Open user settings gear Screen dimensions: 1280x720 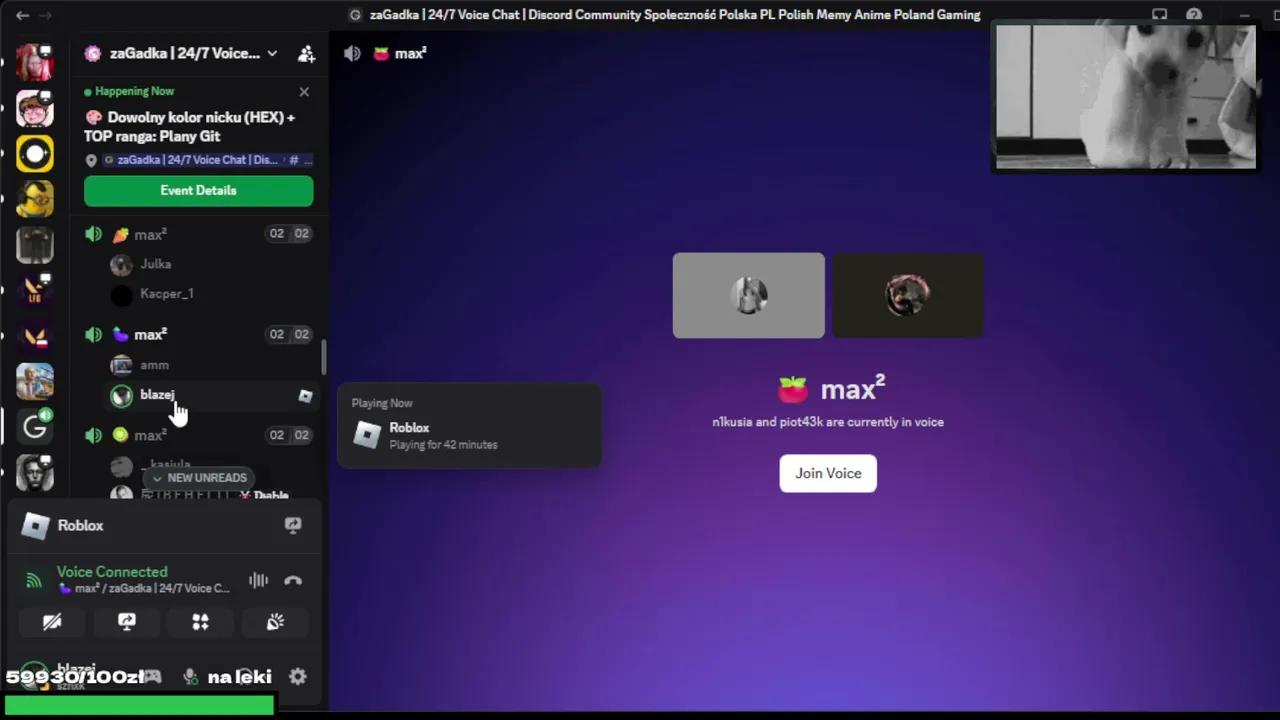tap(298, 677)
